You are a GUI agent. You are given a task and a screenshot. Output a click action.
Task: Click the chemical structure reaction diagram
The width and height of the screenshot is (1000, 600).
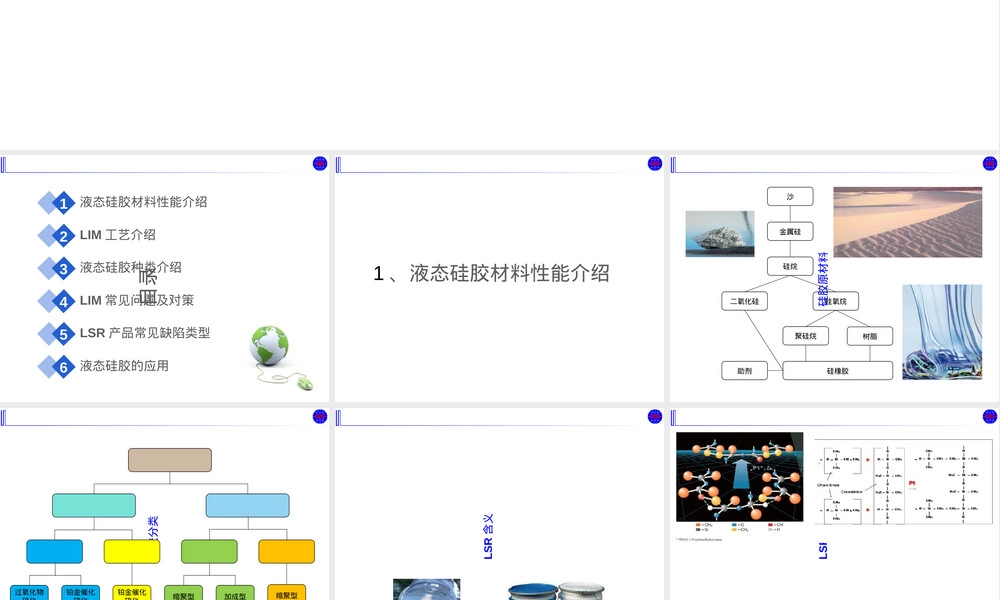click(x=904, y=482)
